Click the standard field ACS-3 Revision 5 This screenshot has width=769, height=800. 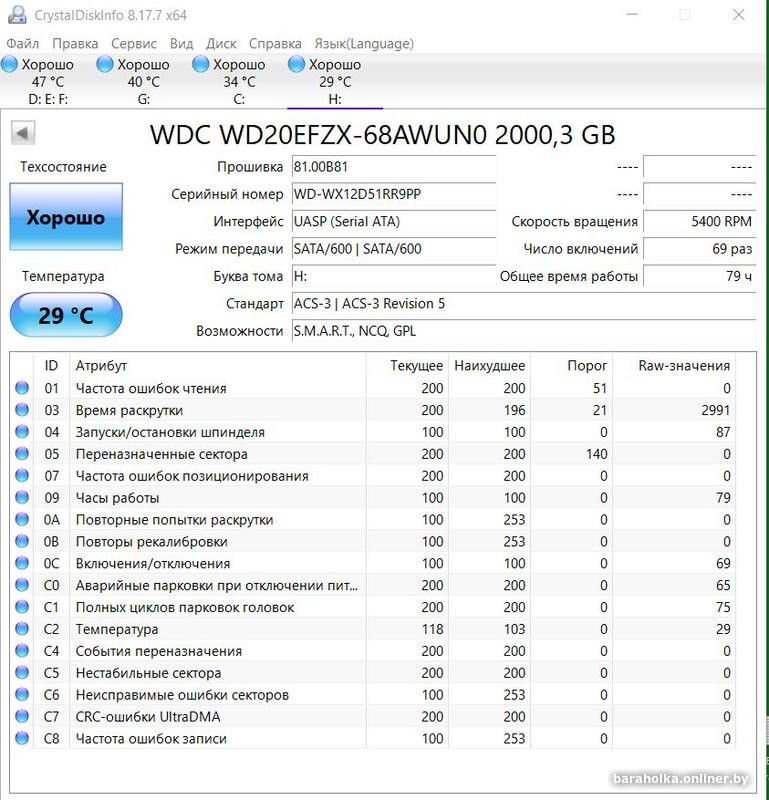coord(524,304)
